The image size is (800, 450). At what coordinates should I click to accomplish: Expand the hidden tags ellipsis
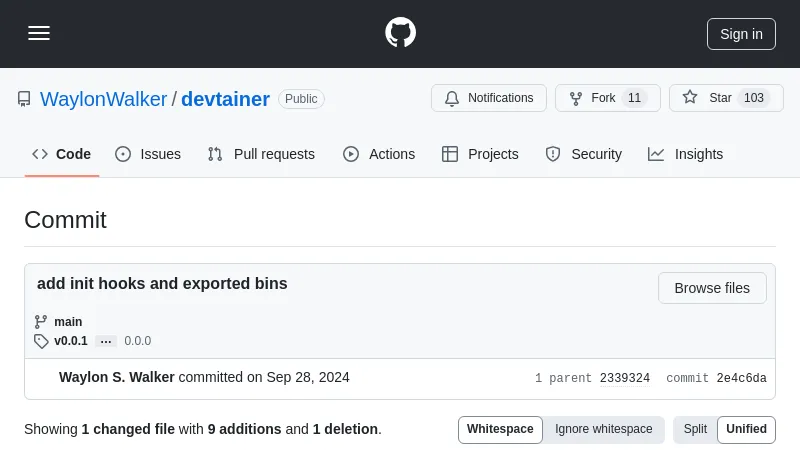tap(106, 341)
